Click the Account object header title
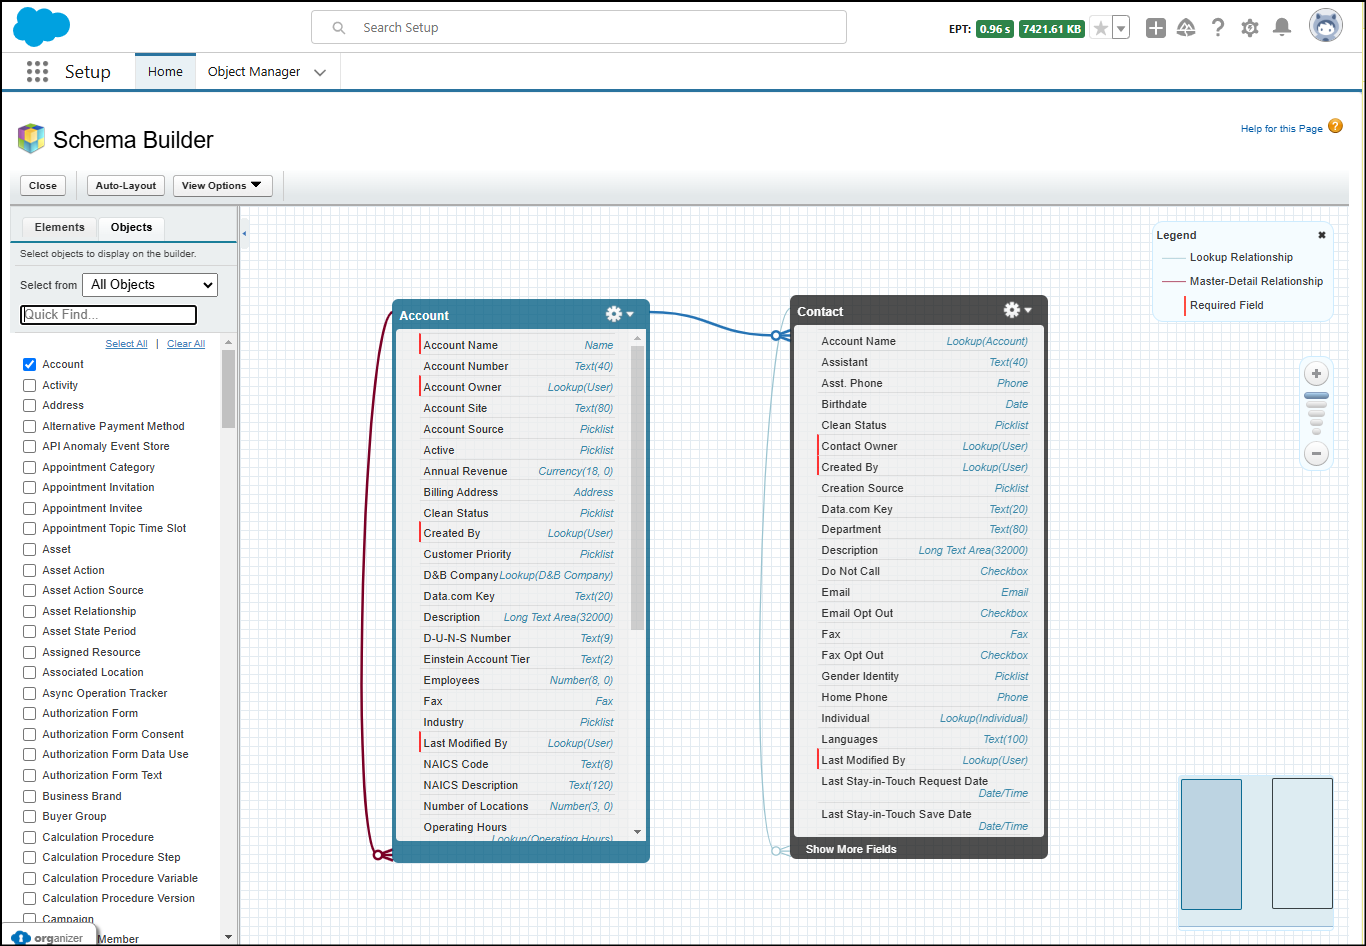This screenshot has width=1366, height=946. (x=424, y=315)
